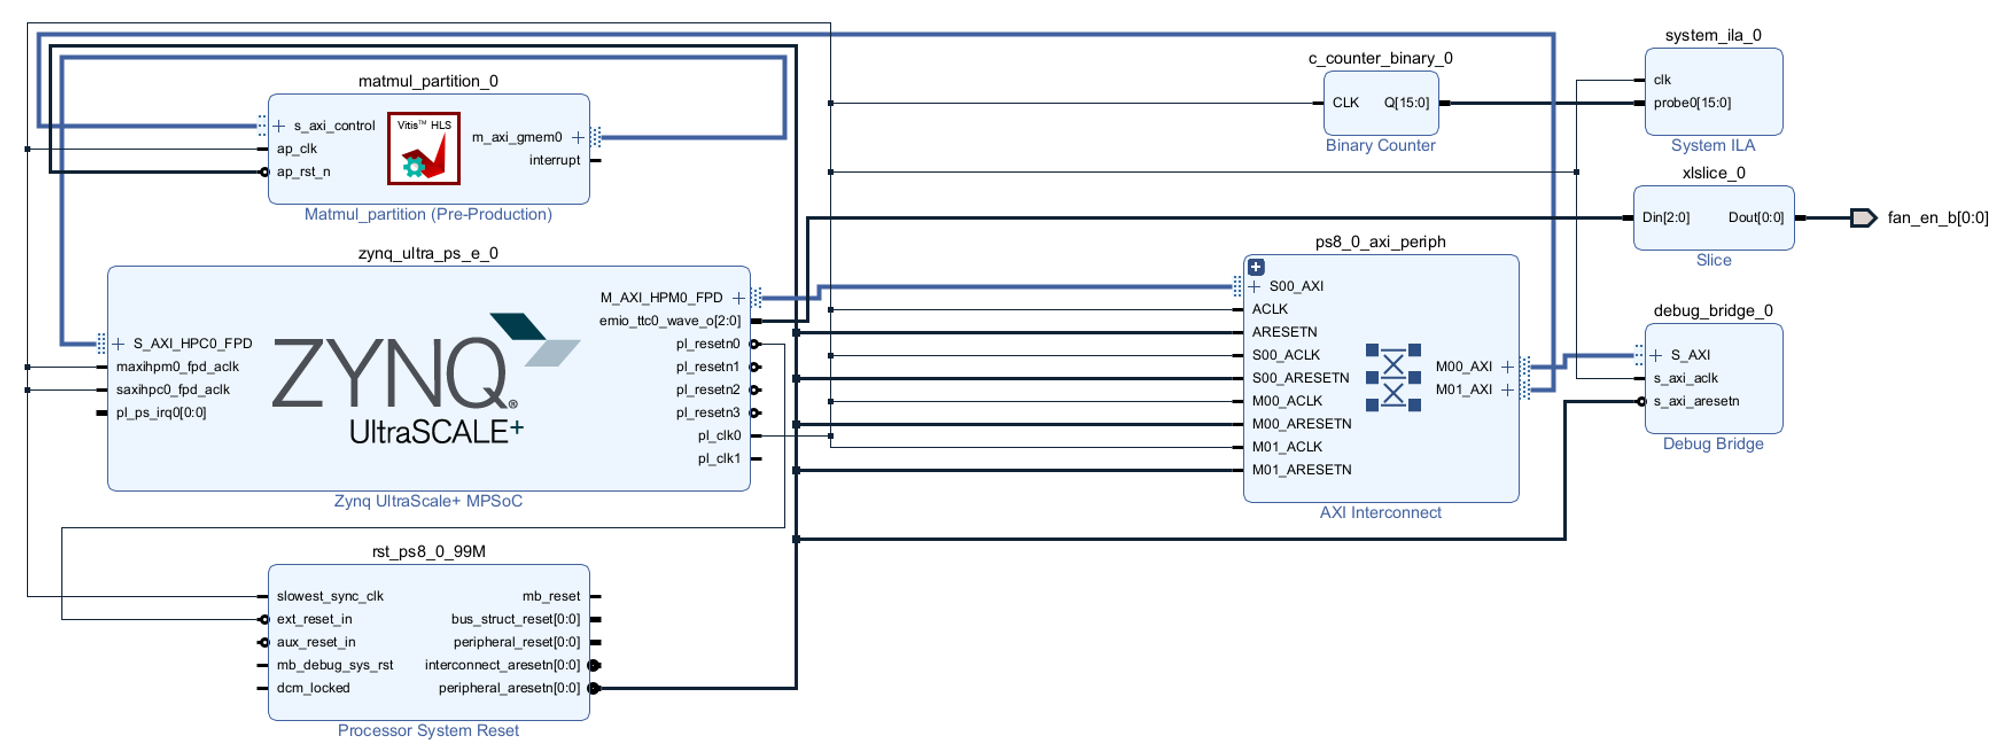Click the mb_reset output pin
Image resolution: width=2000 pixels, height=750 pixels.
point(551,596)
